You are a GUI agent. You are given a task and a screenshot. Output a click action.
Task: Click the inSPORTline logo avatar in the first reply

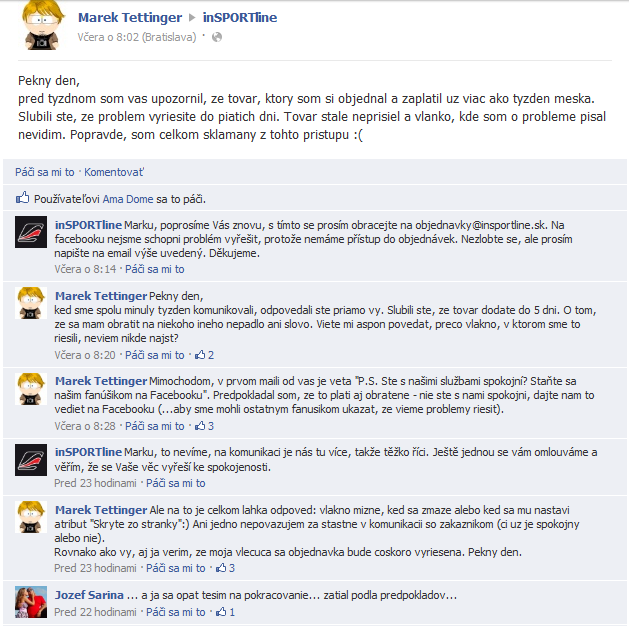point(31,232)
